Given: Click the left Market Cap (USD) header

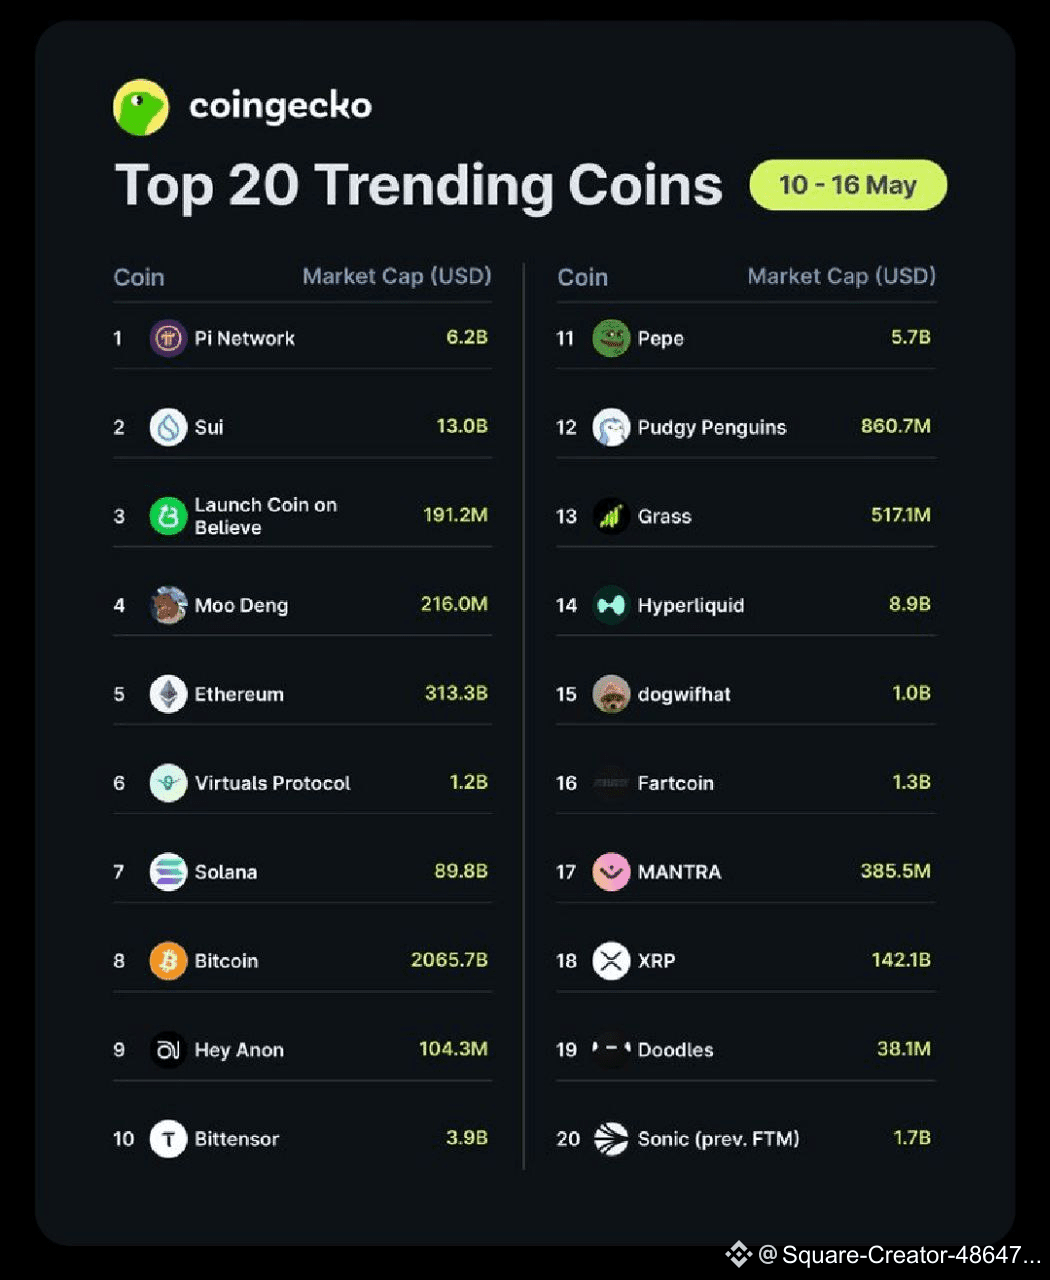Looking at the screenshot, I should [x=397, y=276].
